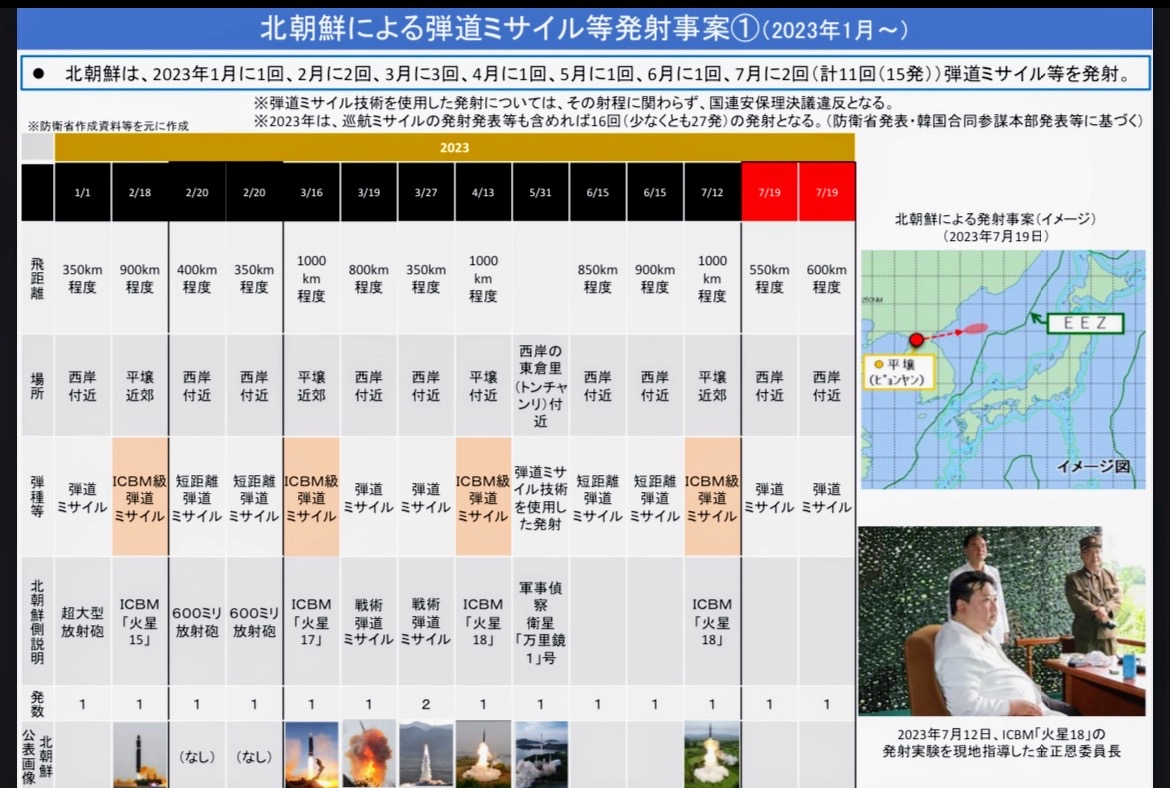
Task: Click the orange ICBM級 cell in 4/13 column
Action: (x=483, y=497)
